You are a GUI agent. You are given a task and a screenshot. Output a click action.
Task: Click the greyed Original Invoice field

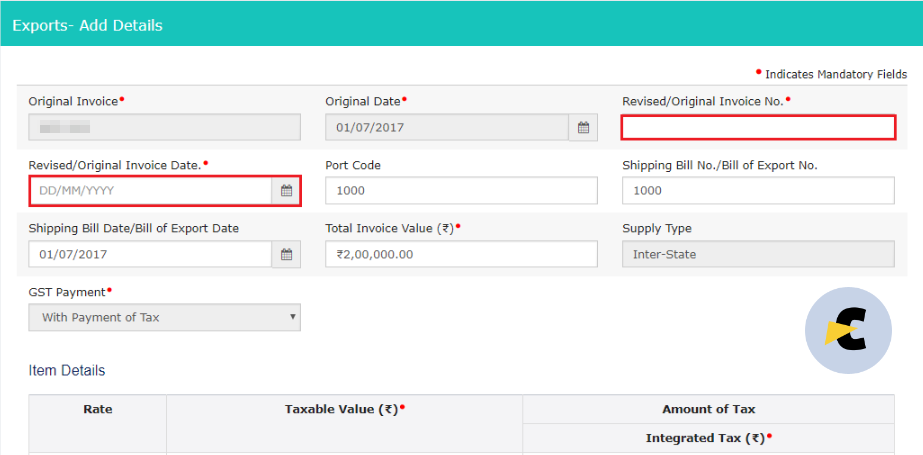click(x=164, y=127)
